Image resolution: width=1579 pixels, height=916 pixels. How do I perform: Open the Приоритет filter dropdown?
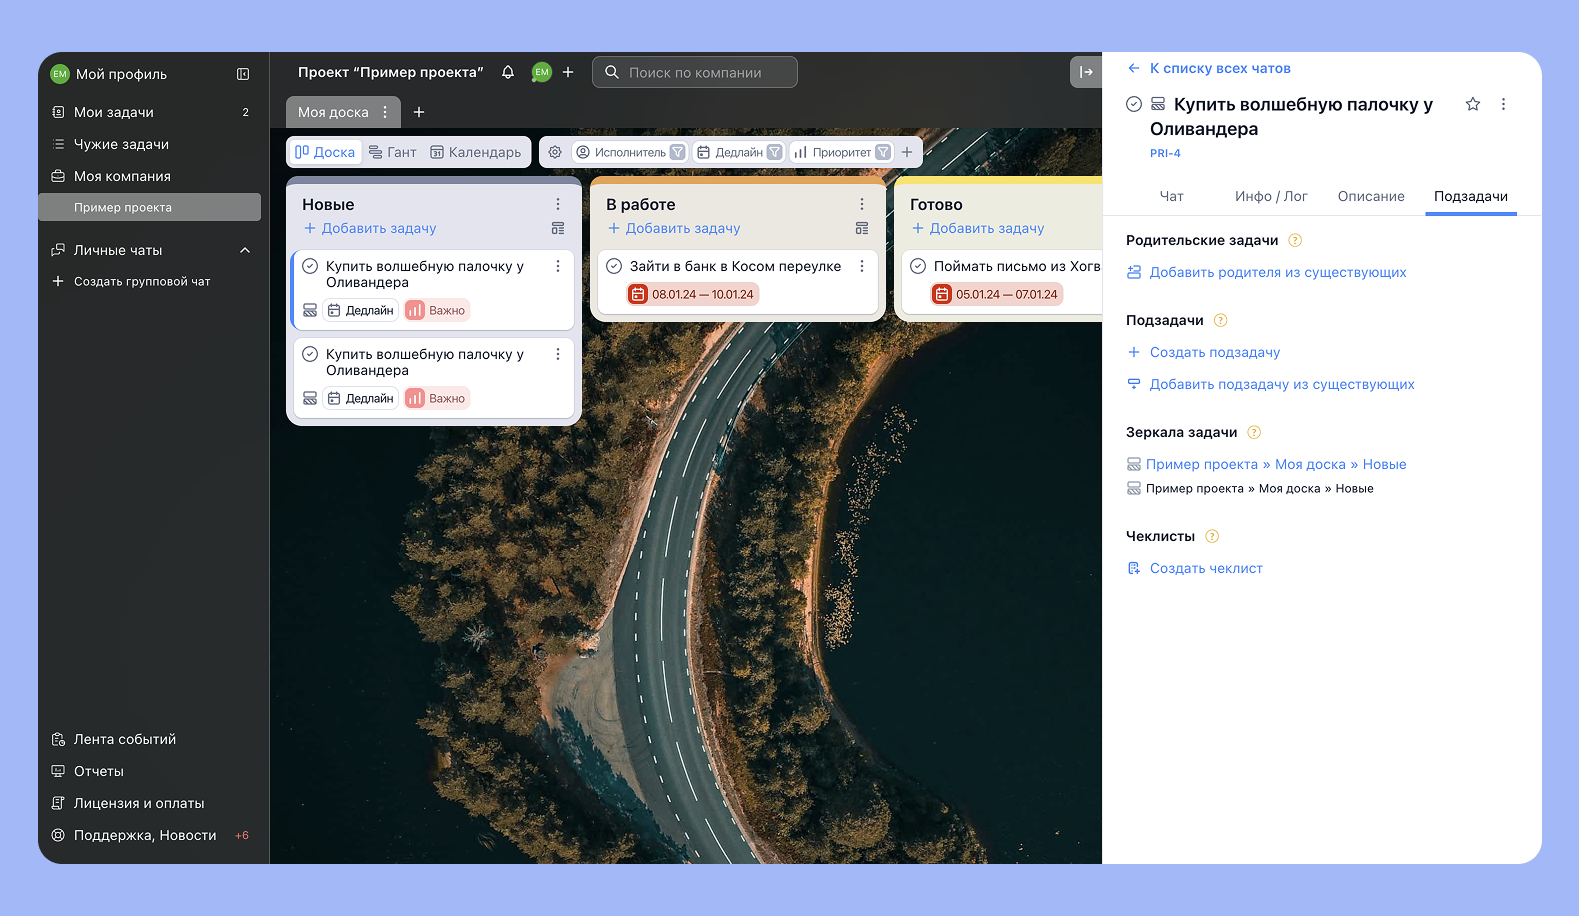pyautogui.click(x=882, y=152)
